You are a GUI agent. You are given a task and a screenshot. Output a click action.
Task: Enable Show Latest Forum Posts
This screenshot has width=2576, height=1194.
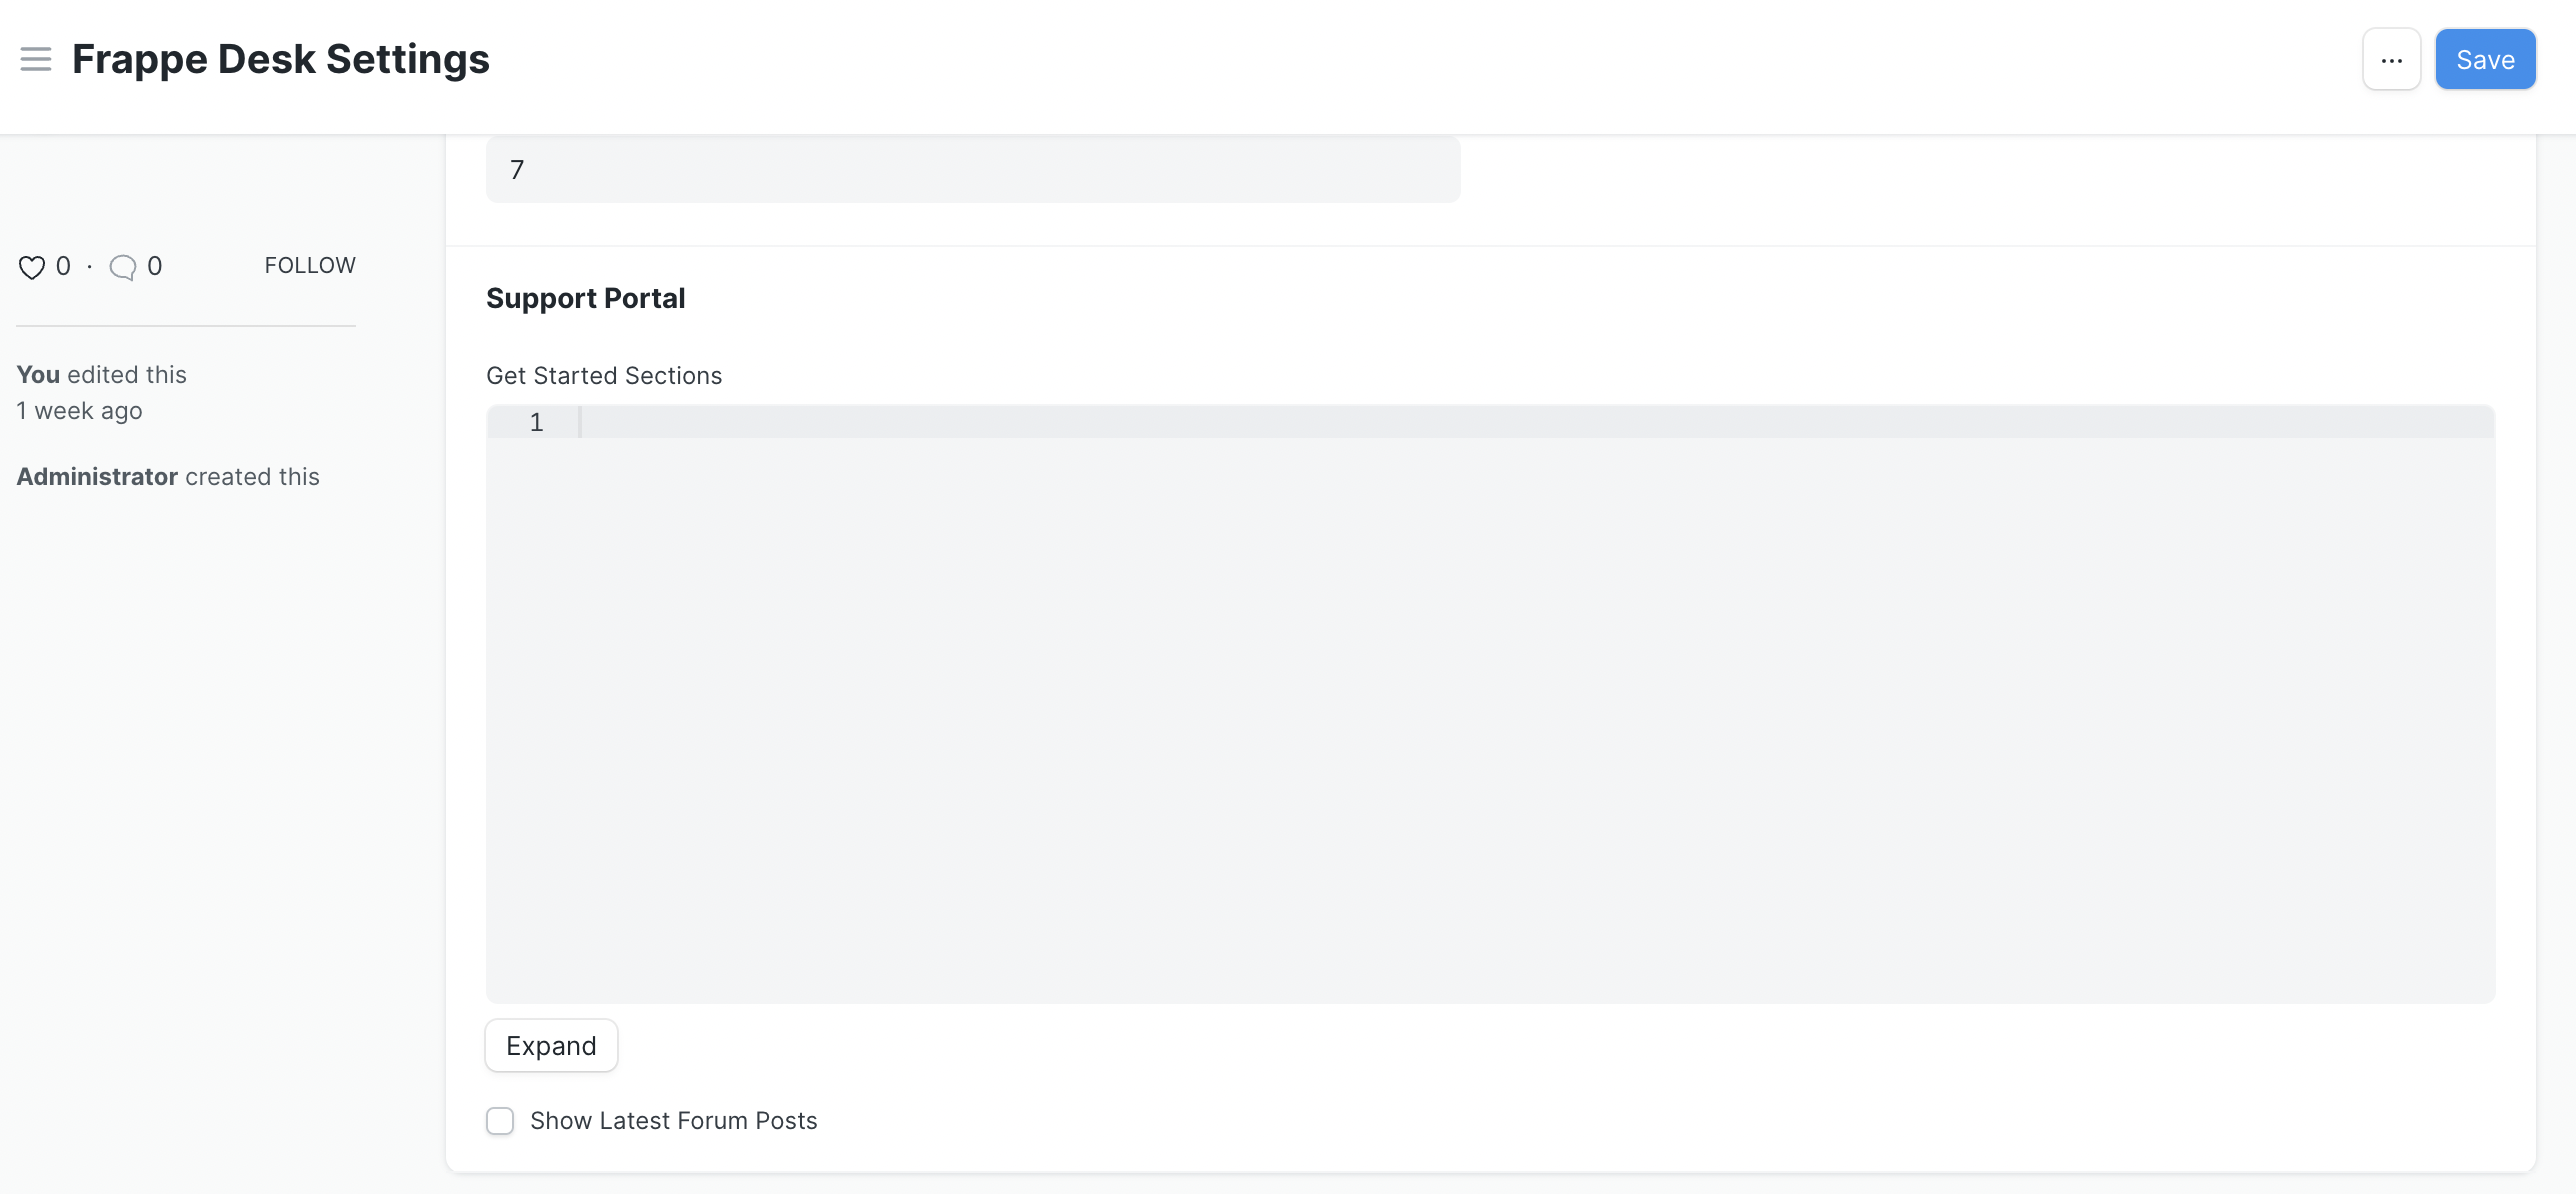click(x=500, y=1121)
